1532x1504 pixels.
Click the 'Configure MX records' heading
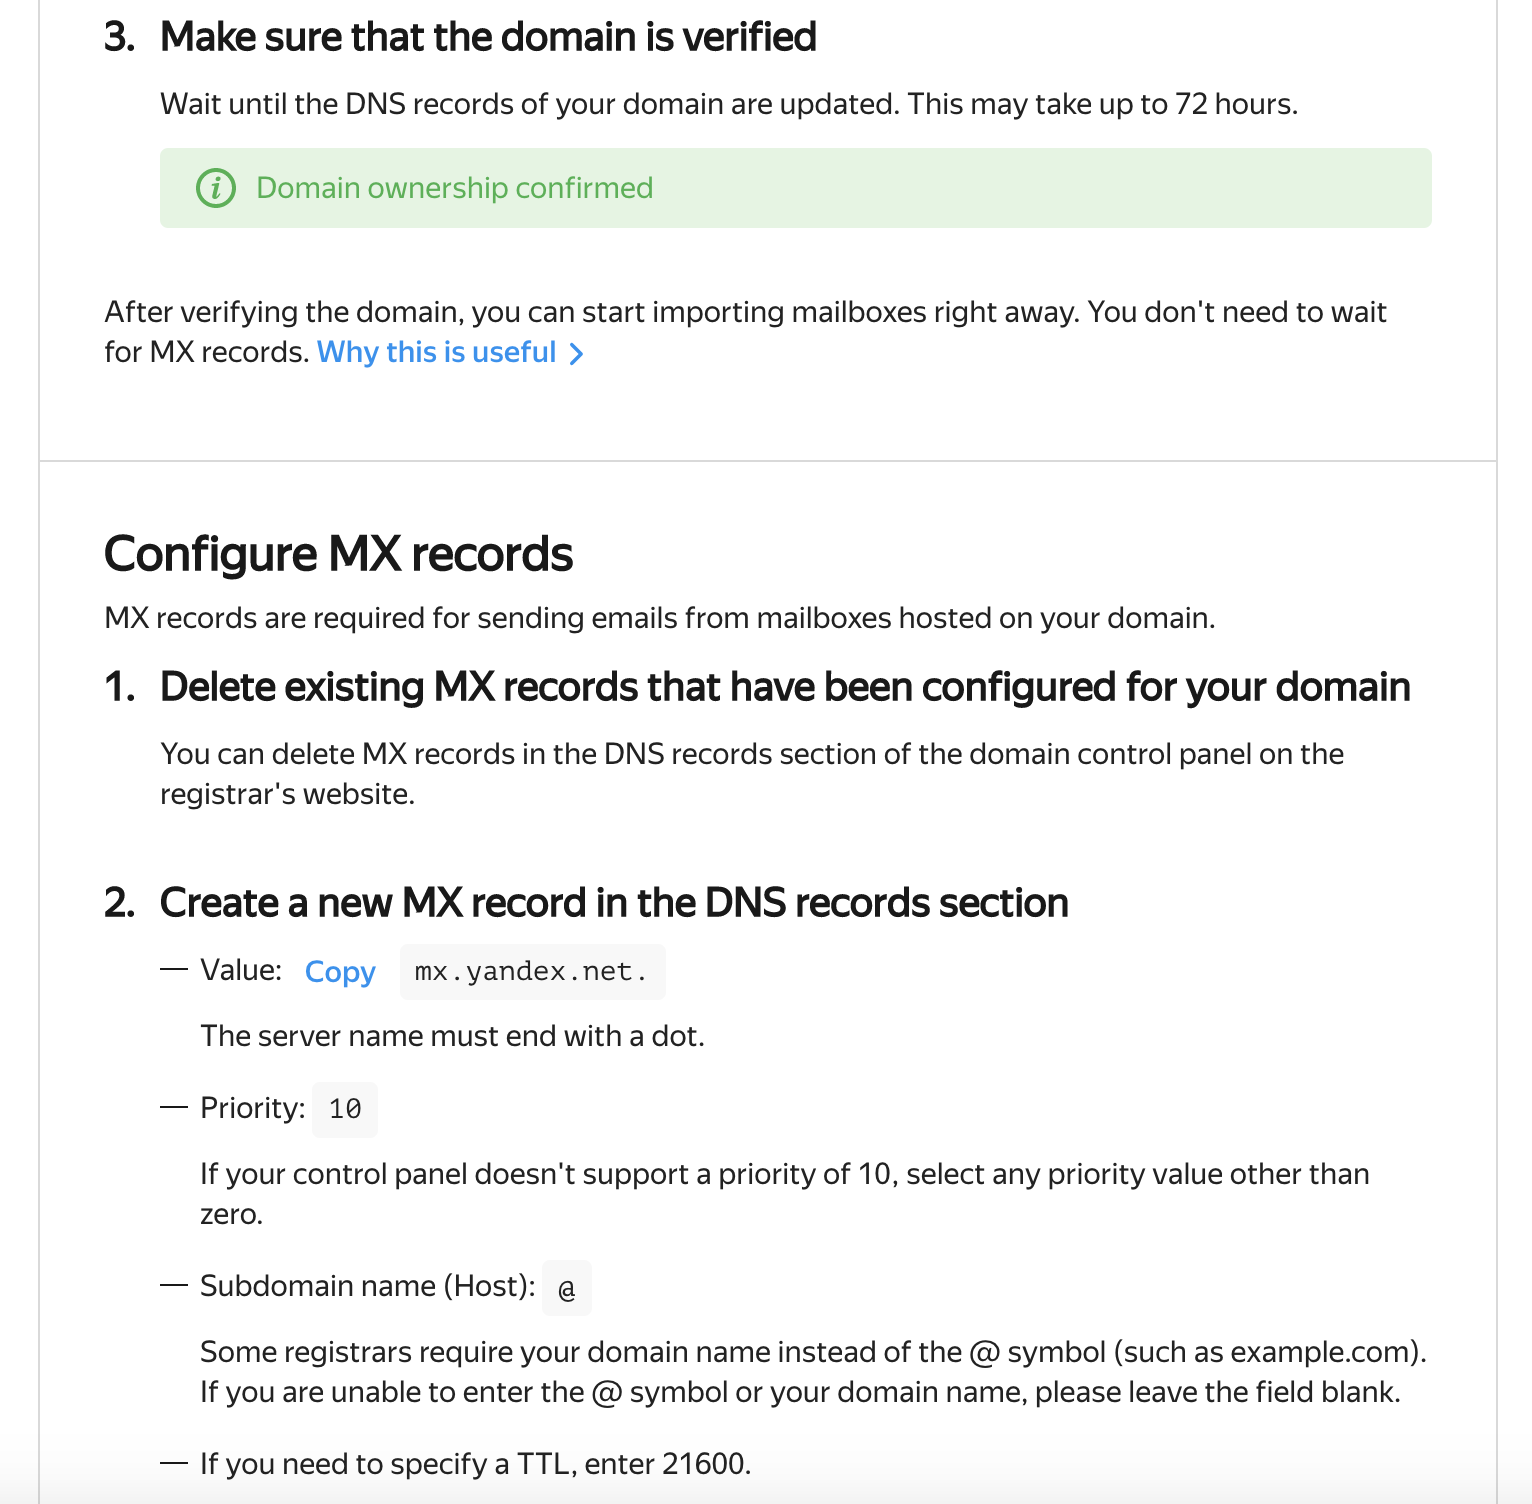pos(338,554)
